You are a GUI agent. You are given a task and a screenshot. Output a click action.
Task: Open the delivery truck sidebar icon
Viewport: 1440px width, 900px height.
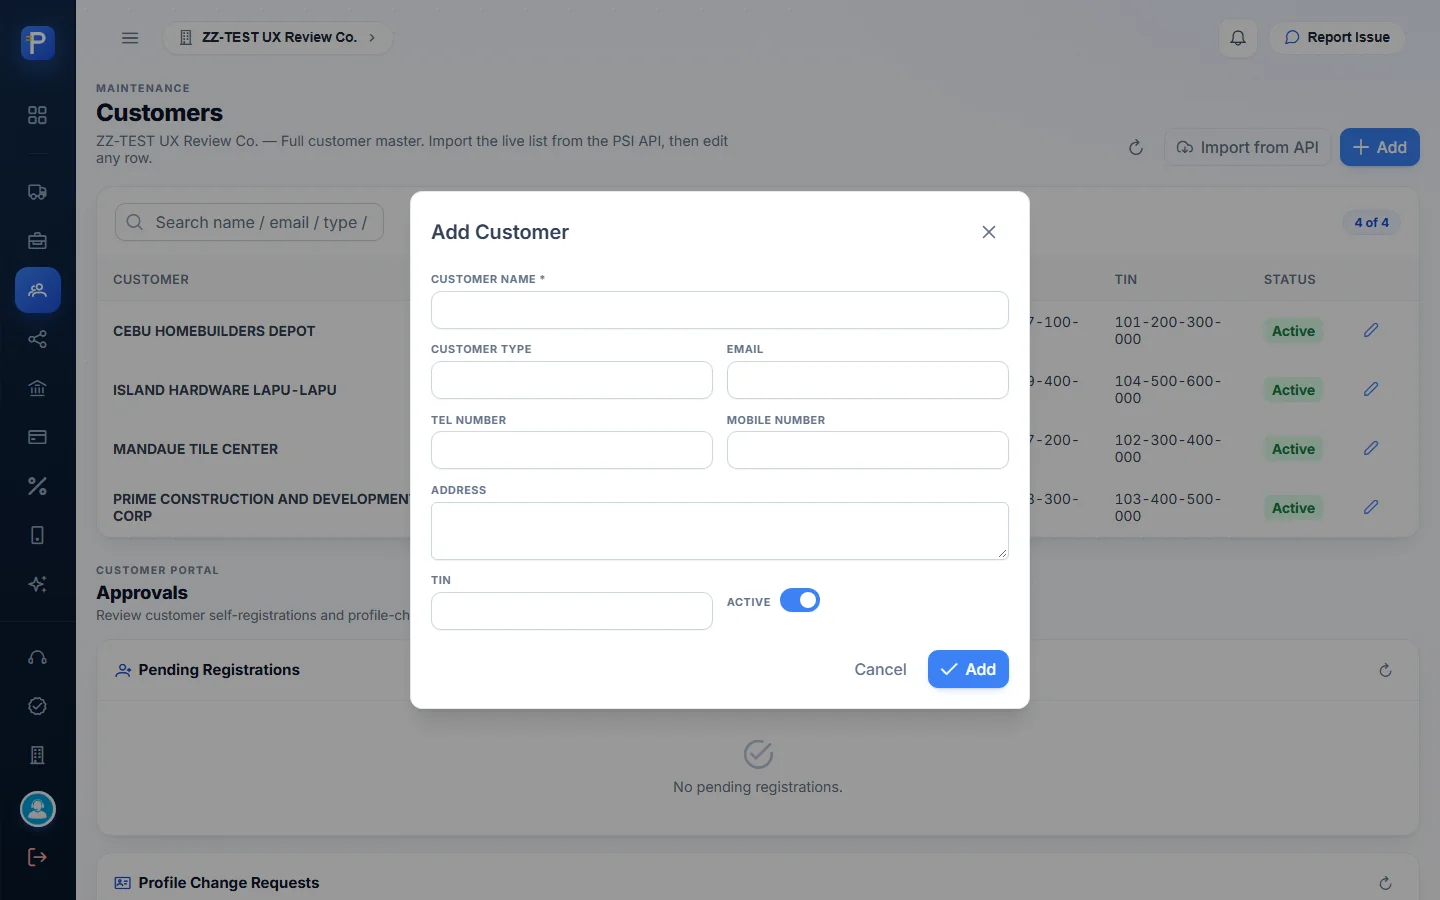(x=38, y=192)
